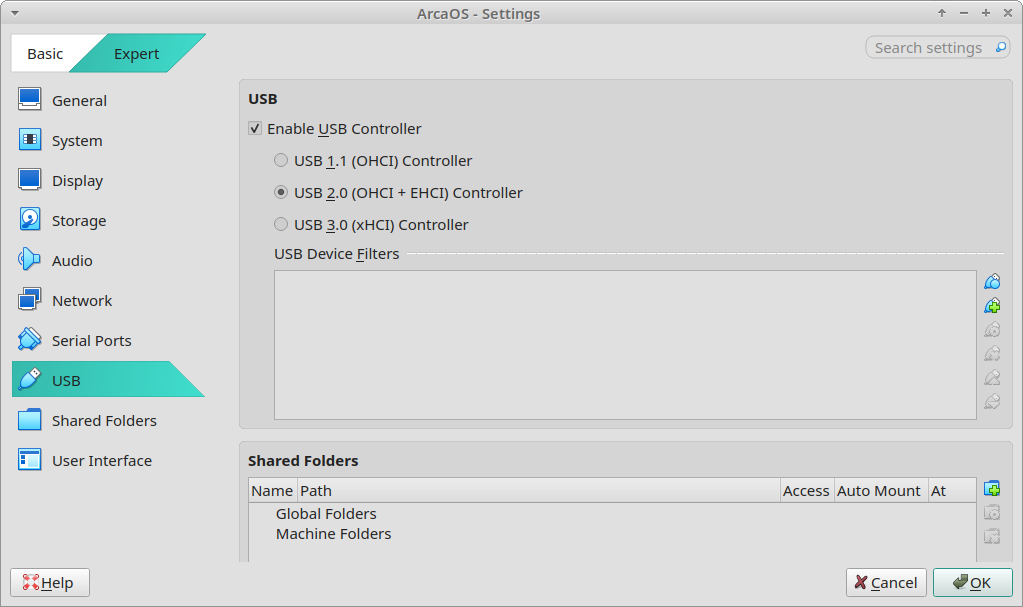Uncheck Enable USB Controller
This screenshot has height=607, width=1023.
point(255,129)
